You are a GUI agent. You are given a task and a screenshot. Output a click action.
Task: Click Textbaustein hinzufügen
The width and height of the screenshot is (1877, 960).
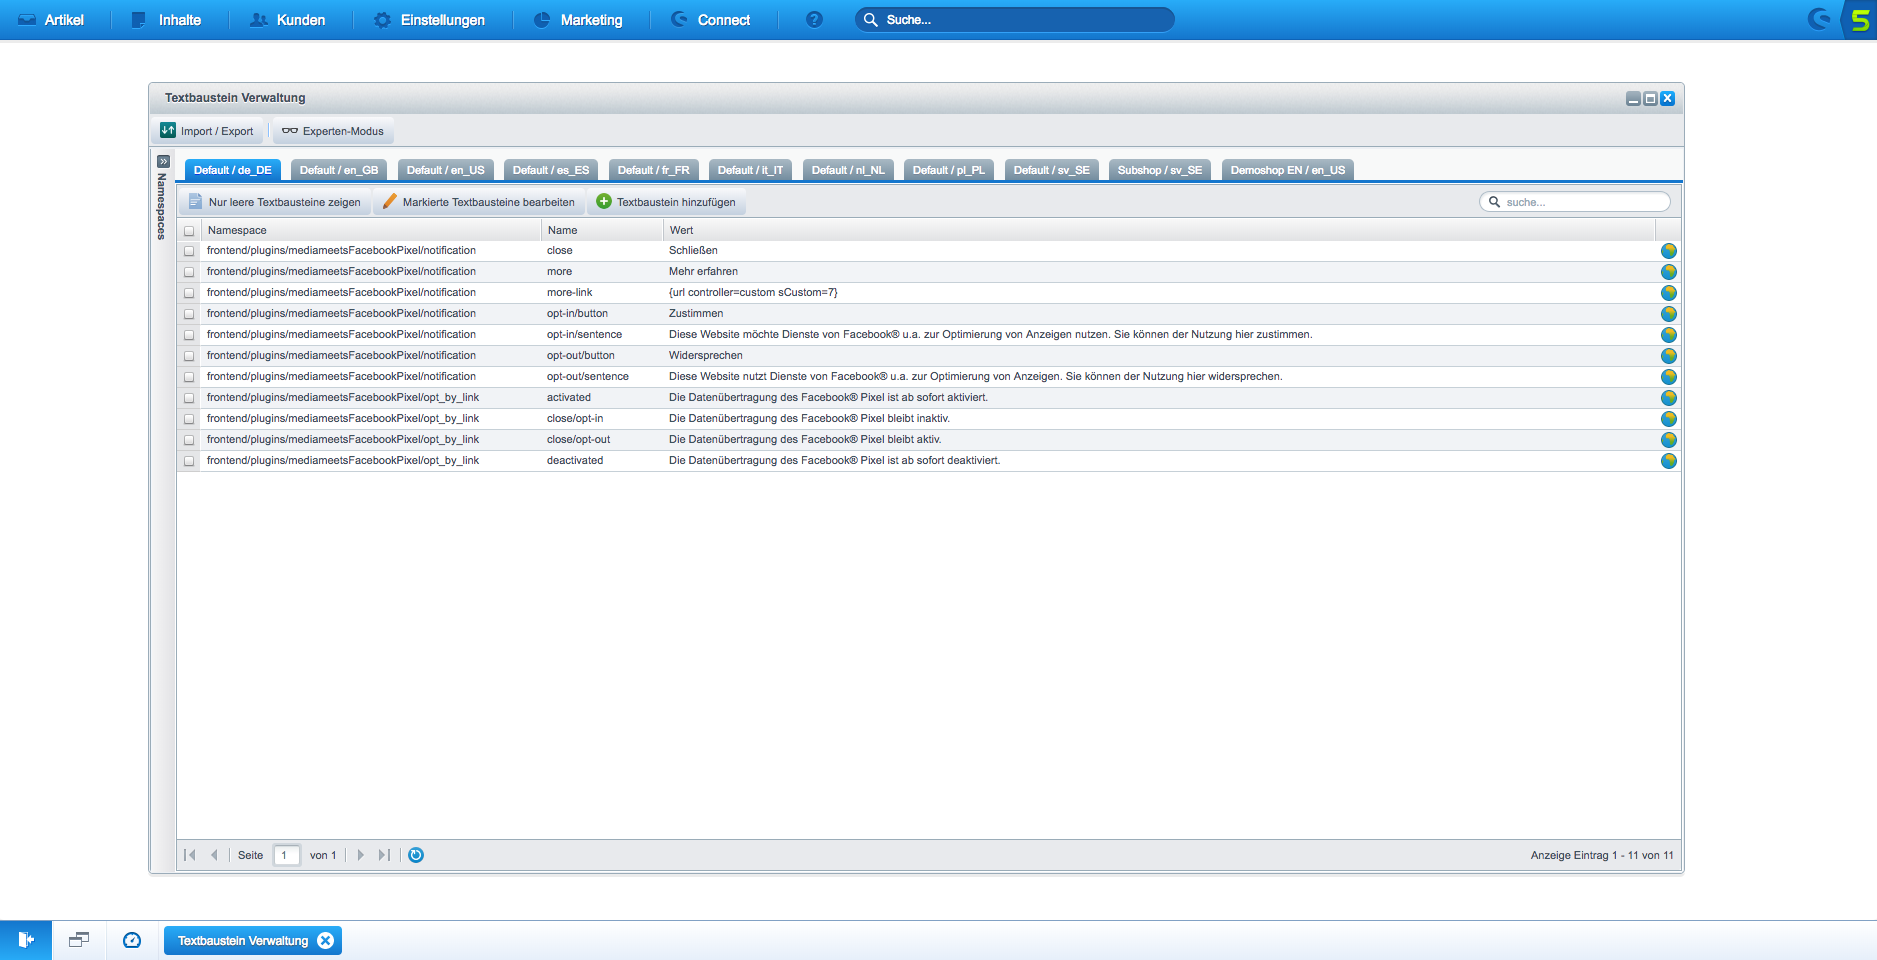tap(666, 202)
